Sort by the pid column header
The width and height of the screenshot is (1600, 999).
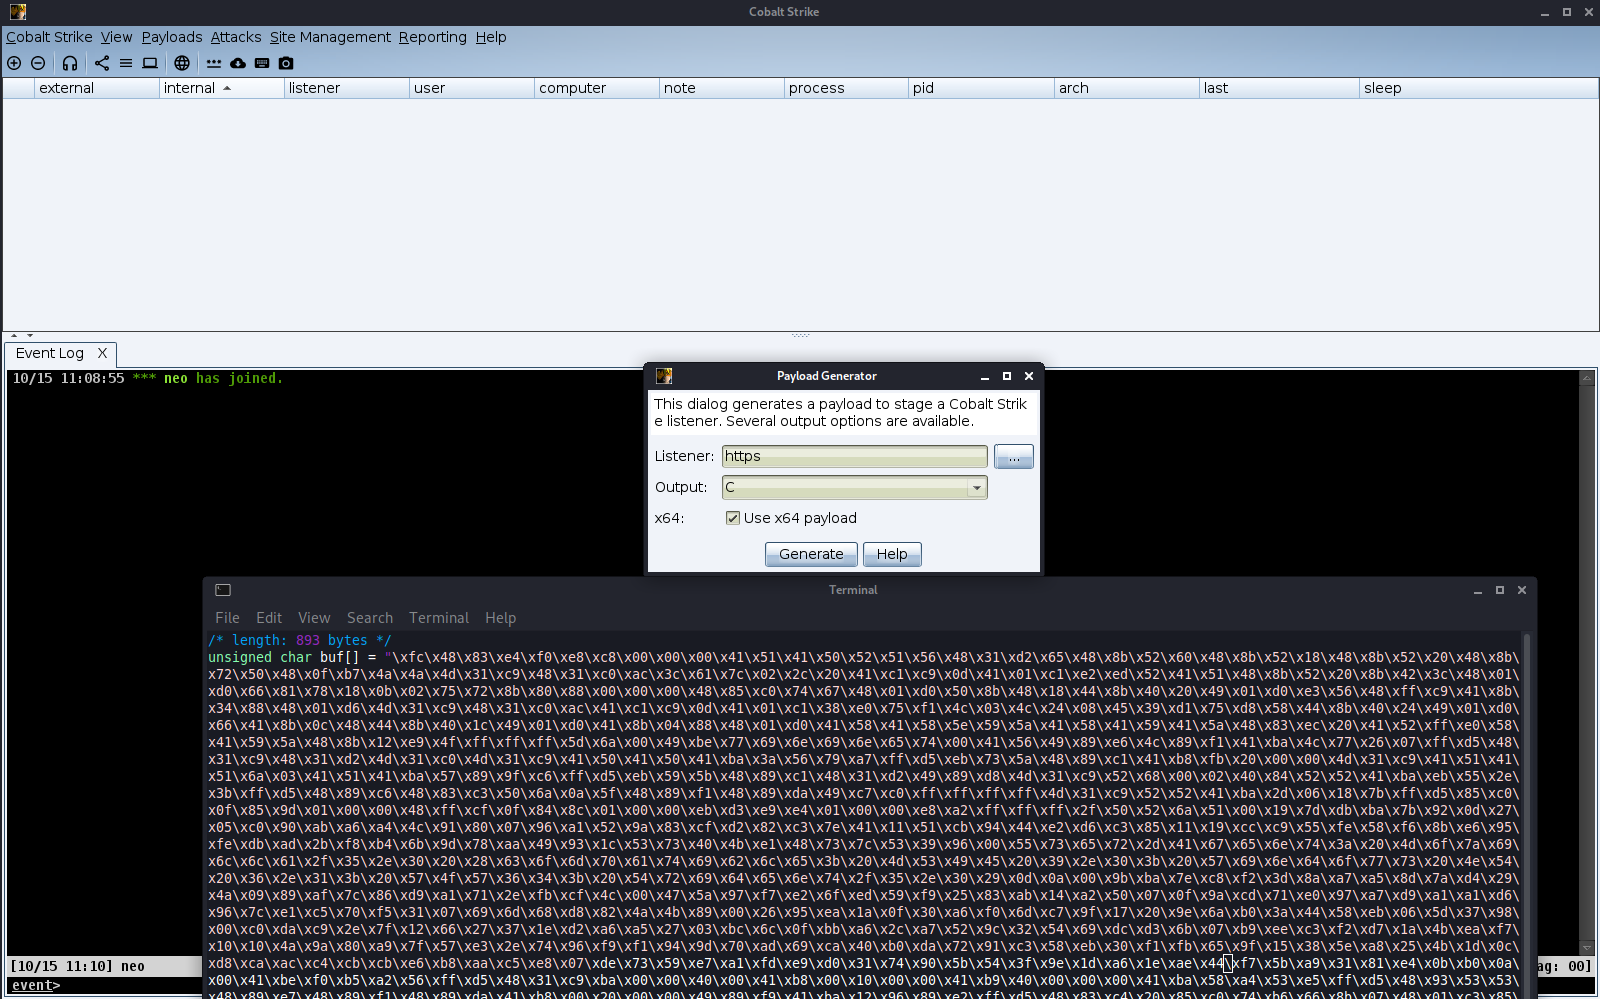click(x=981, y=88)
